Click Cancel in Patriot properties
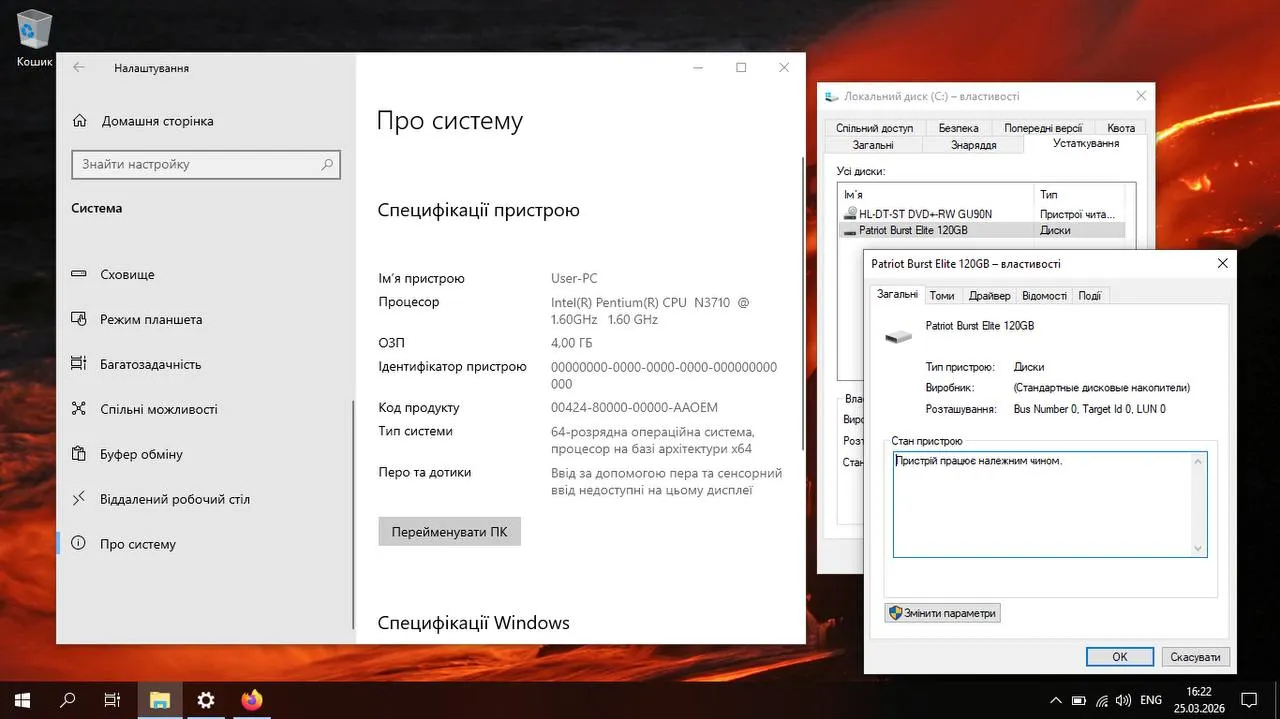Screen dimensions: 1280x719 (x=1195, y=657)
